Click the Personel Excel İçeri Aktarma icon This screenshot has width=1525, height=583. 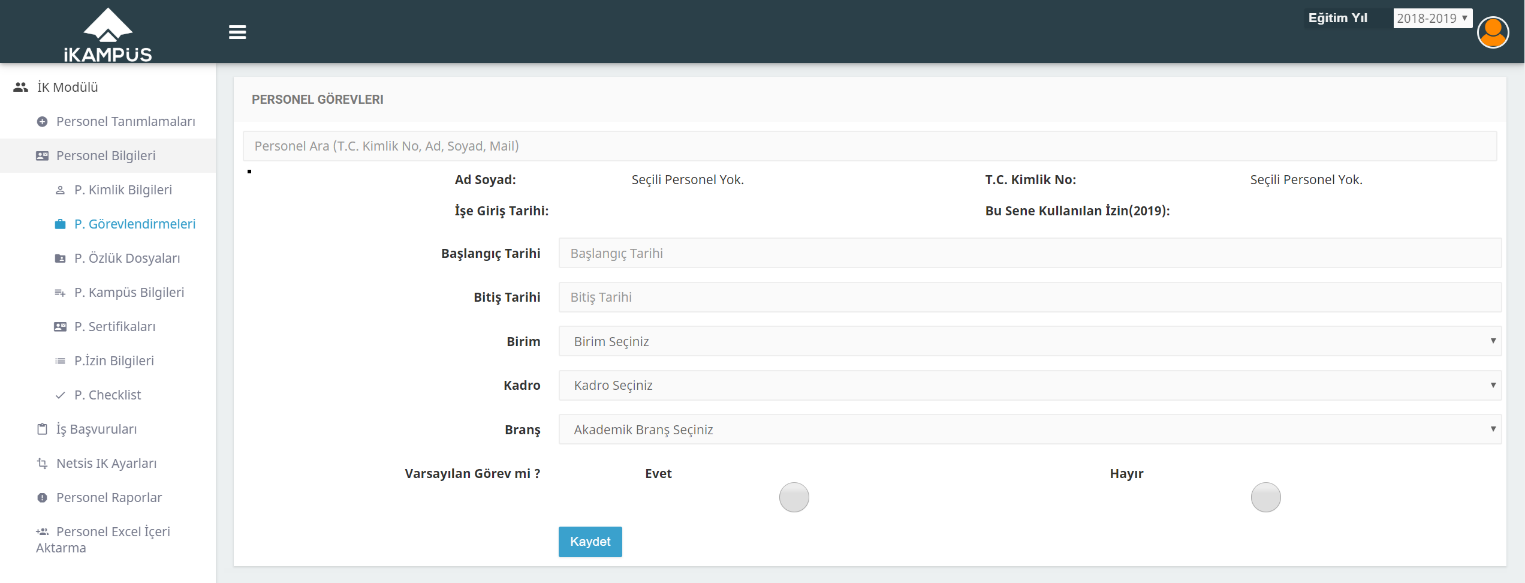tap(42, 532)
